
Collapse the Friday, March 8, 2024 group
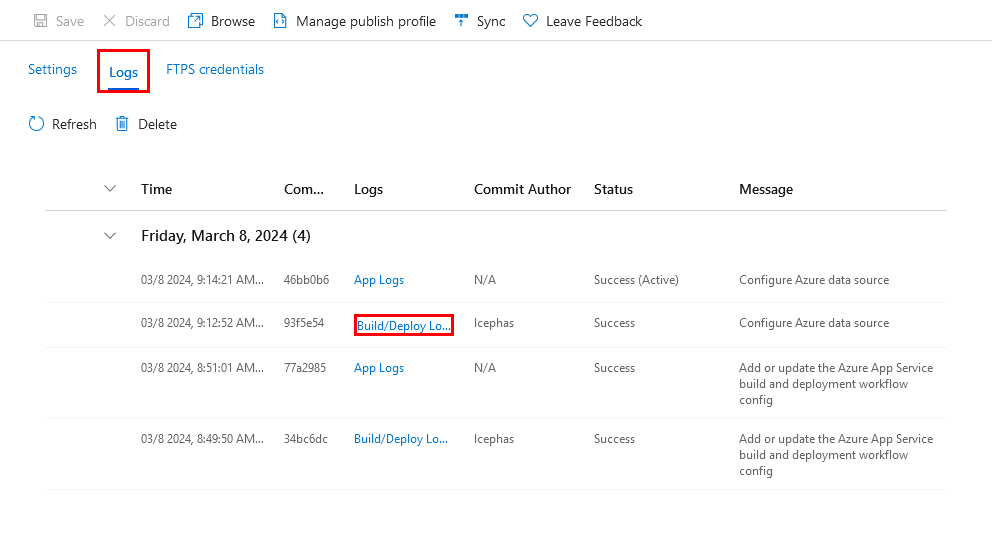coord(110,236)
